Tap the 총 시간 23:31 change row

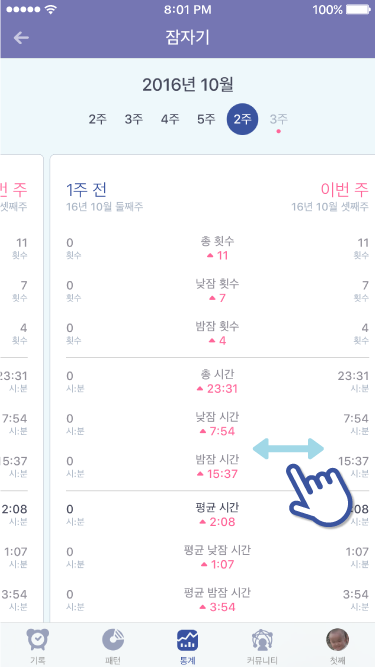(217, 382)
